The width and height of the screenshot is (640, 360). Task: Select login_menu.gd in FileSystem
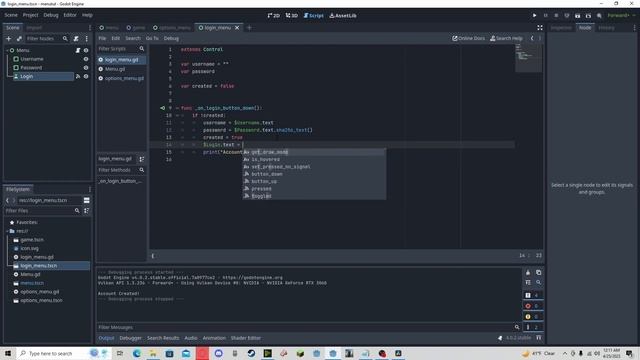(37, 257)
